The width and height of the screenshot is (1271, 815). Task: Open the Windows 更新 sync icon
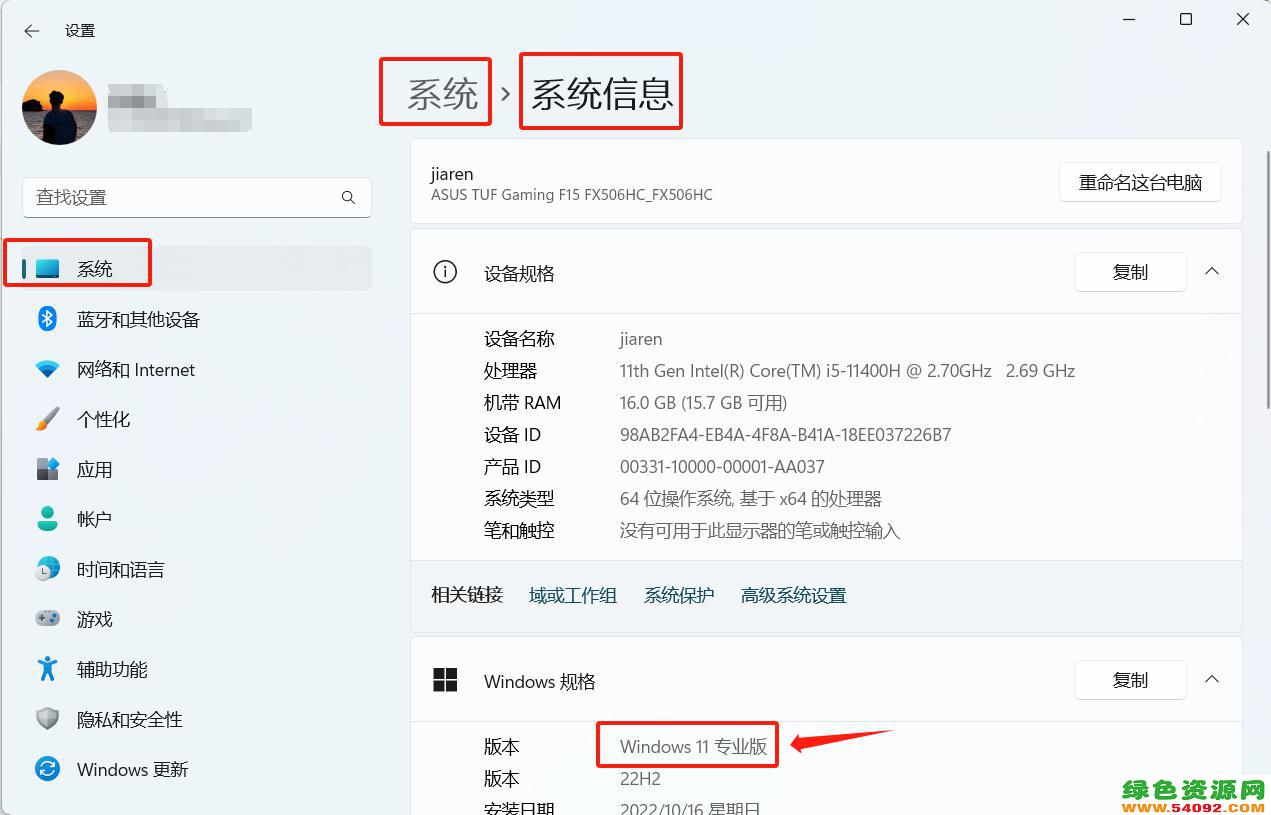[x=48, y=769]
